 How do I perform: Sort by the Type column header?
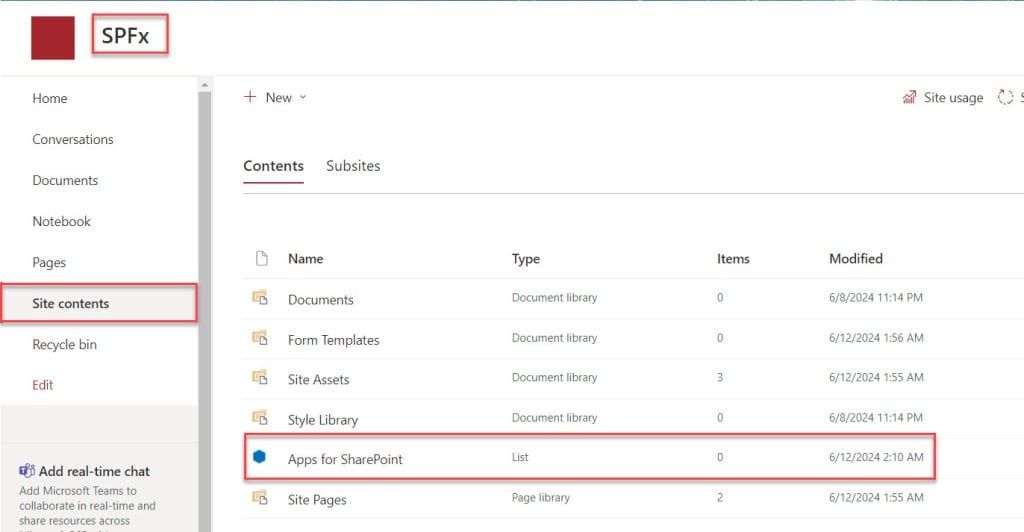[x=526, y=258]
